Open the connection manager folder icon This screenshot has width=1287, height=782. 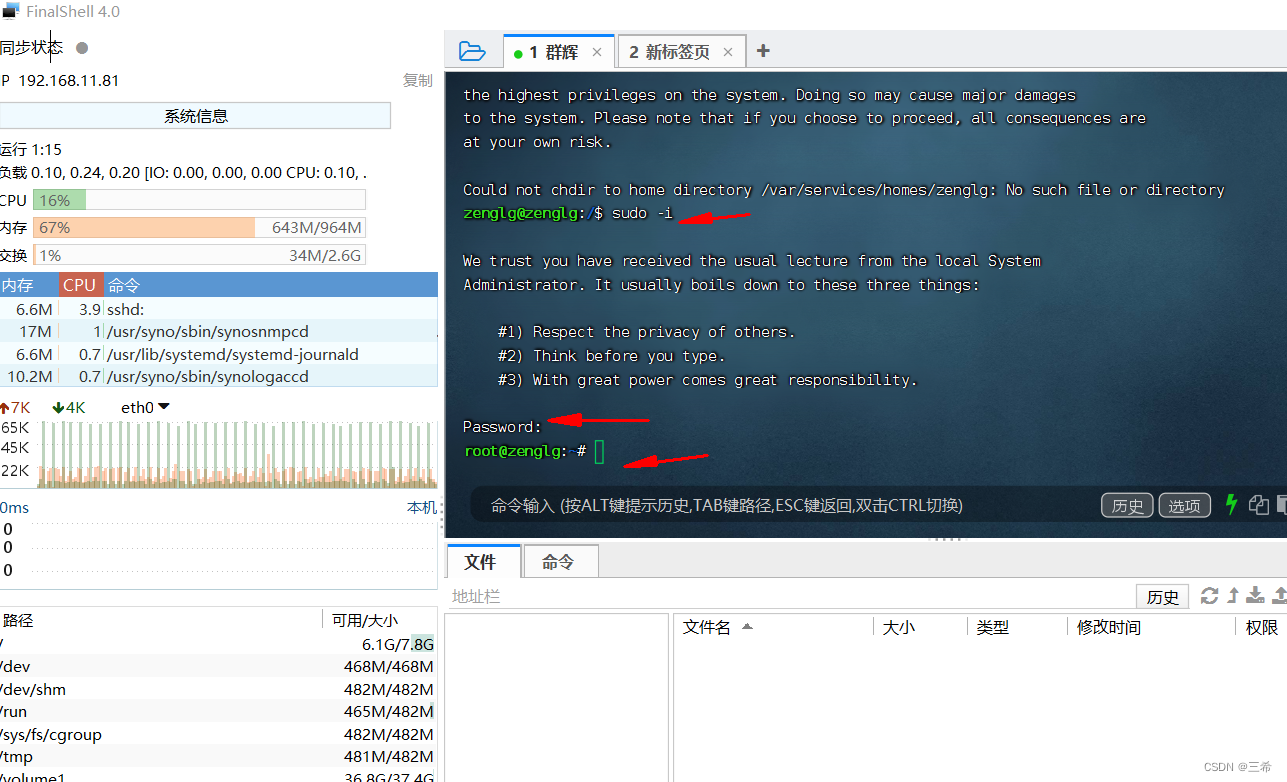(472, 50)
